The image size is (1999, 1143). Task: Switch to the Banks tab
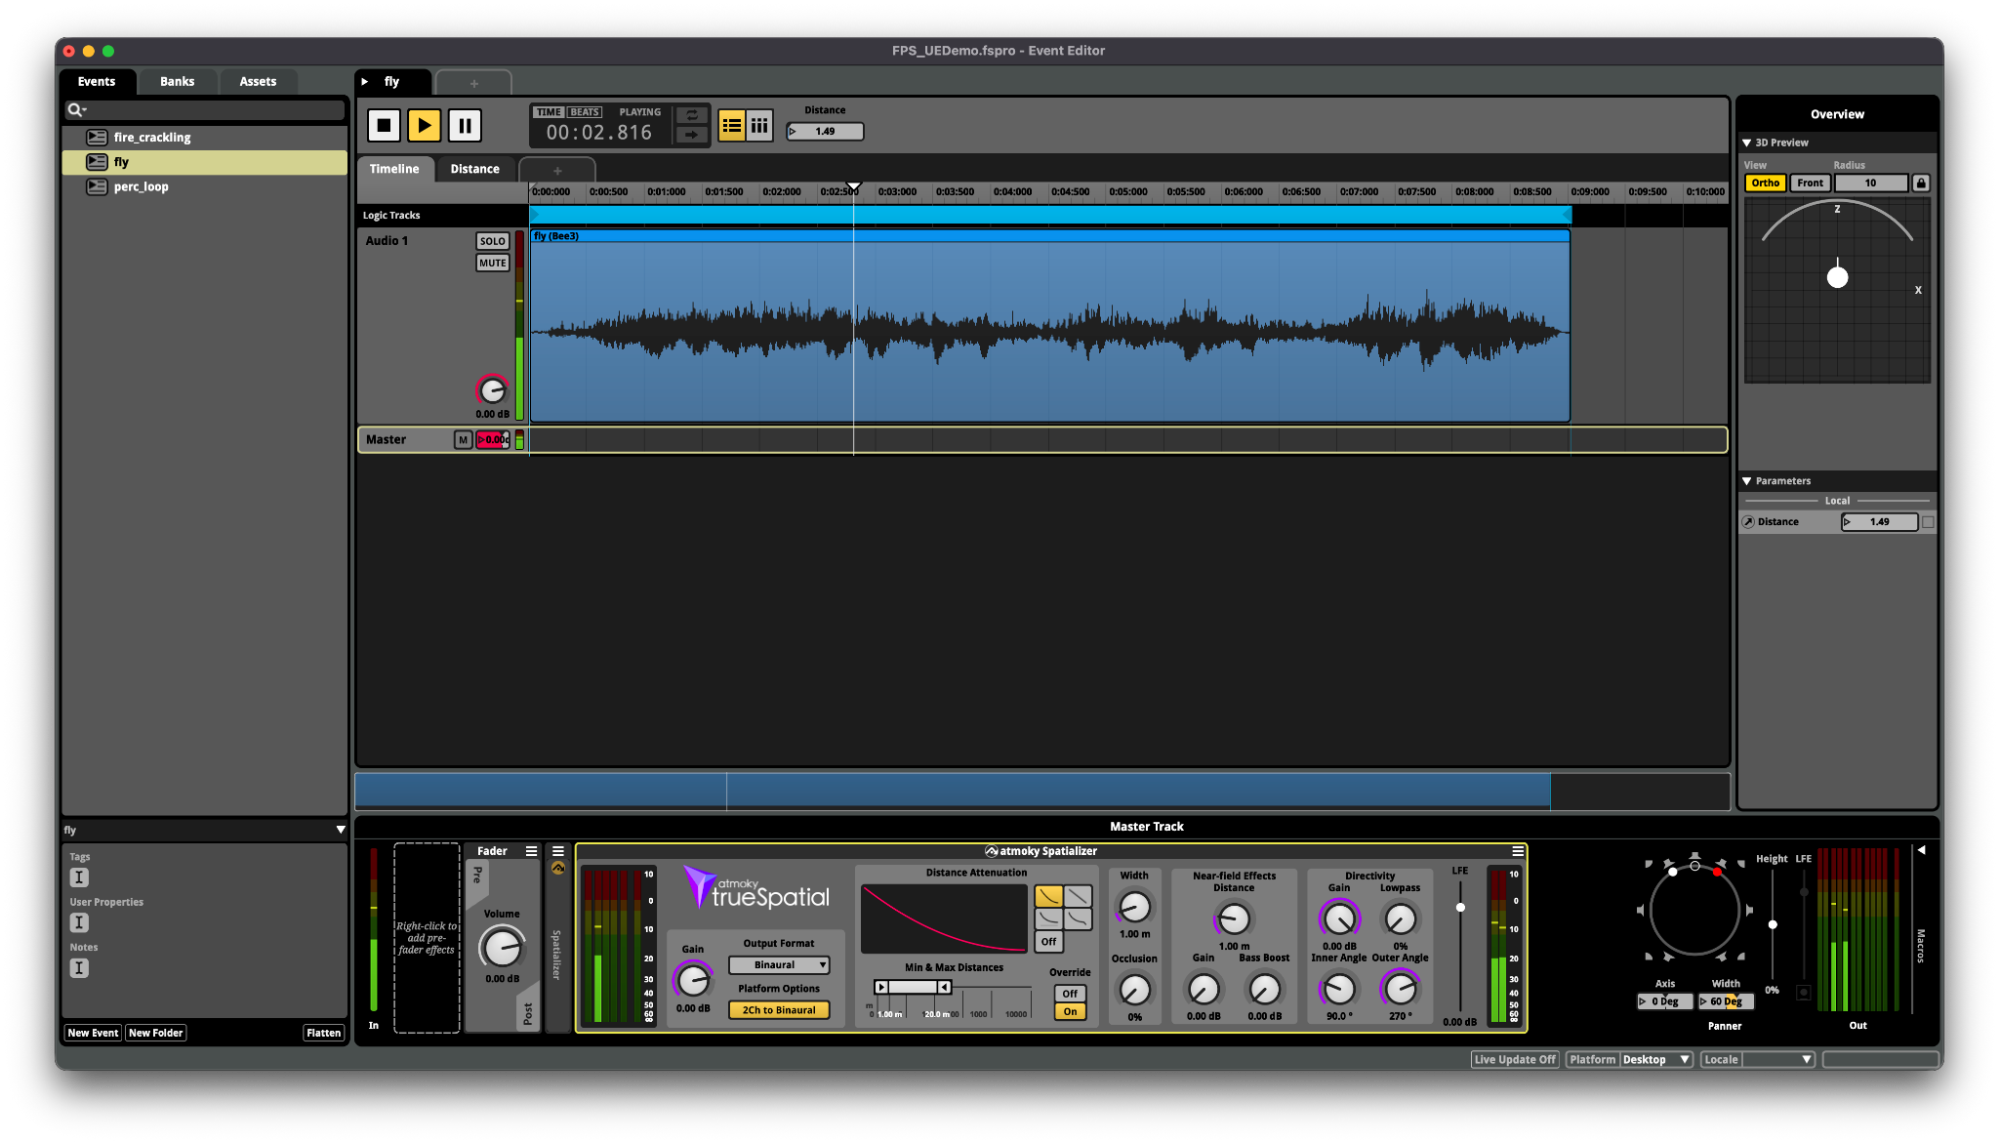pyautogui.click(x=177, y=82)
